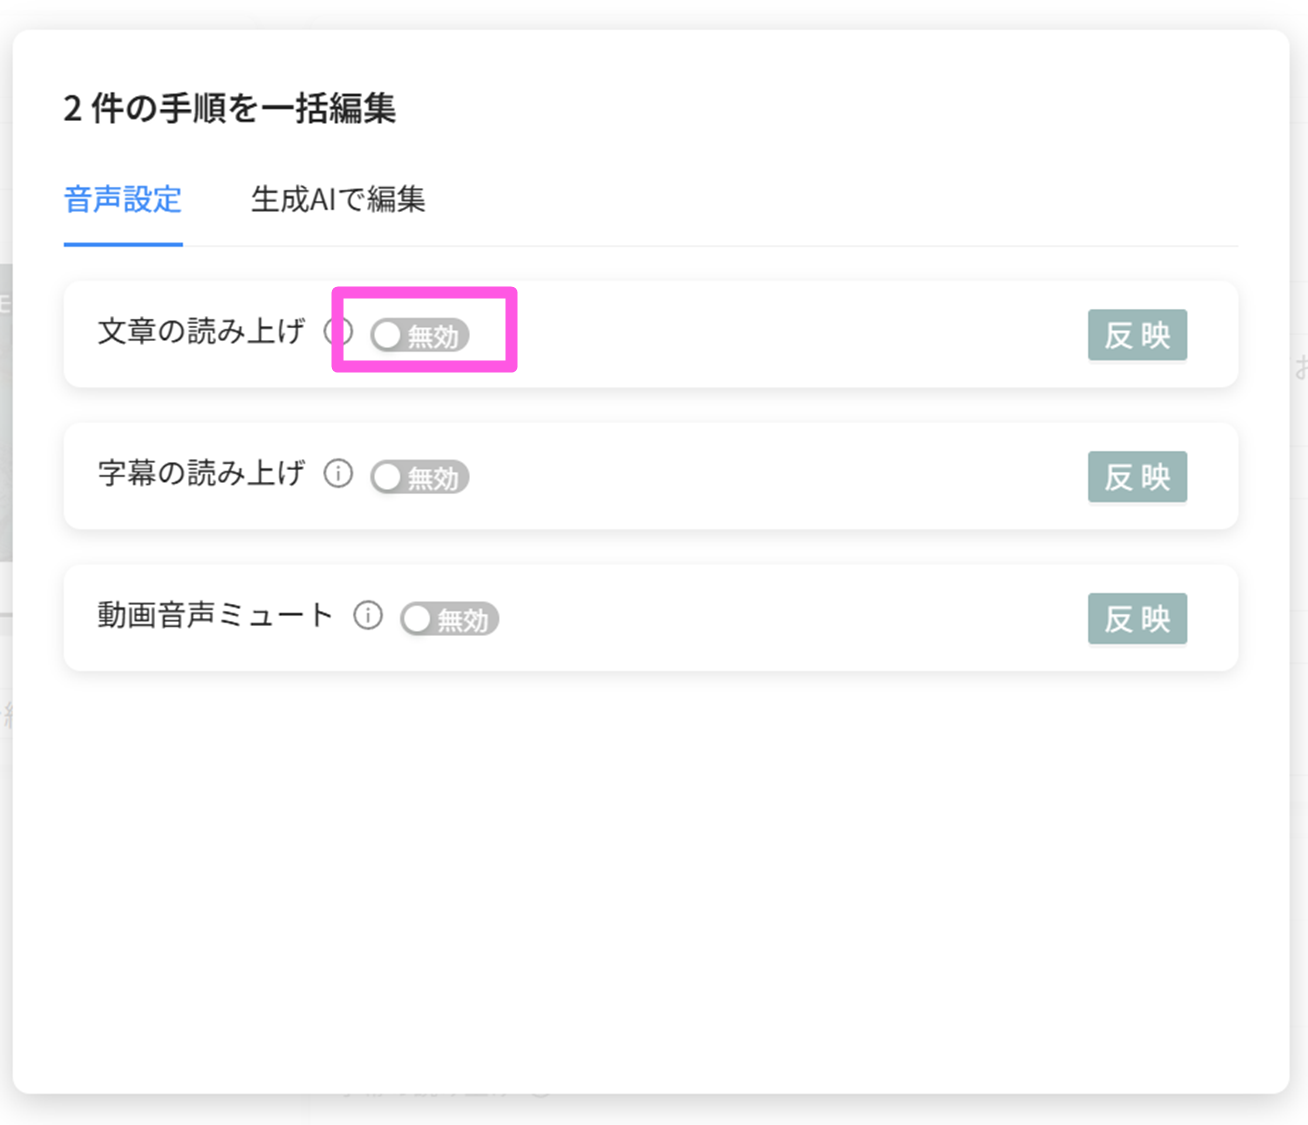This screenshot has height=1125, width=1308.
Task: Toggle the 動画音声ミュート switch
Action: tap(449, 619)
